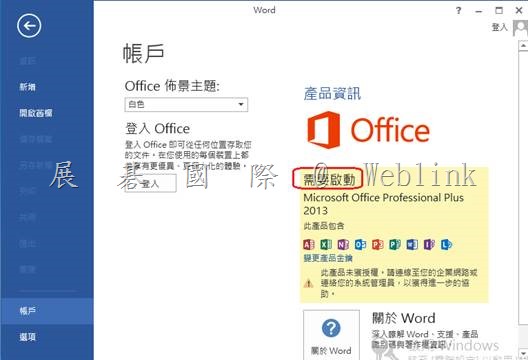Open 選項 from the sidebar
The height and width of the screenshot is (360, 528).
point(28,337)
